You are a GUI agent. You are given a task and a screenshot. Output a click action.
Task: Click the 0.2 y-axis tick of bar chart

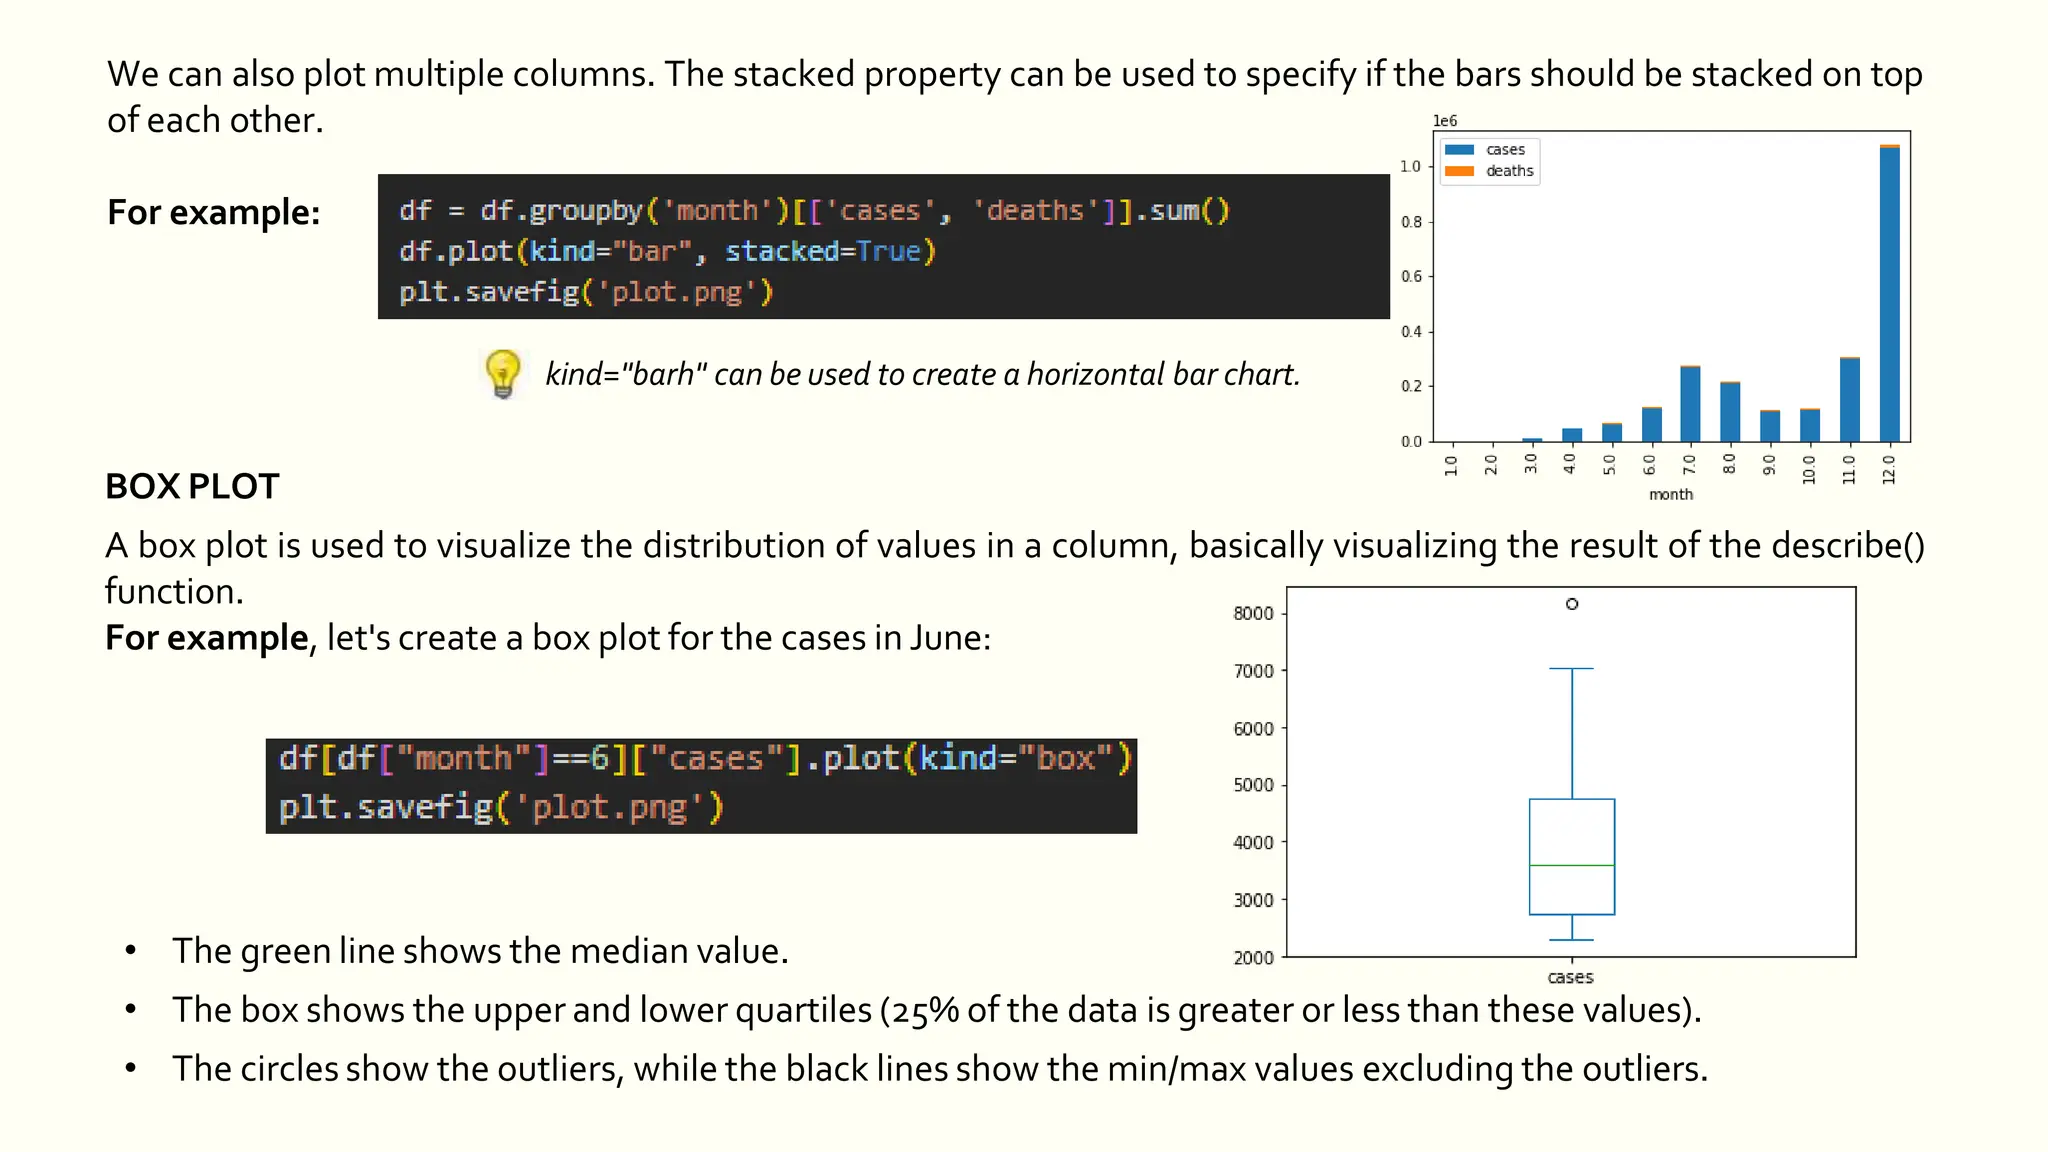tap(1411, 386)
